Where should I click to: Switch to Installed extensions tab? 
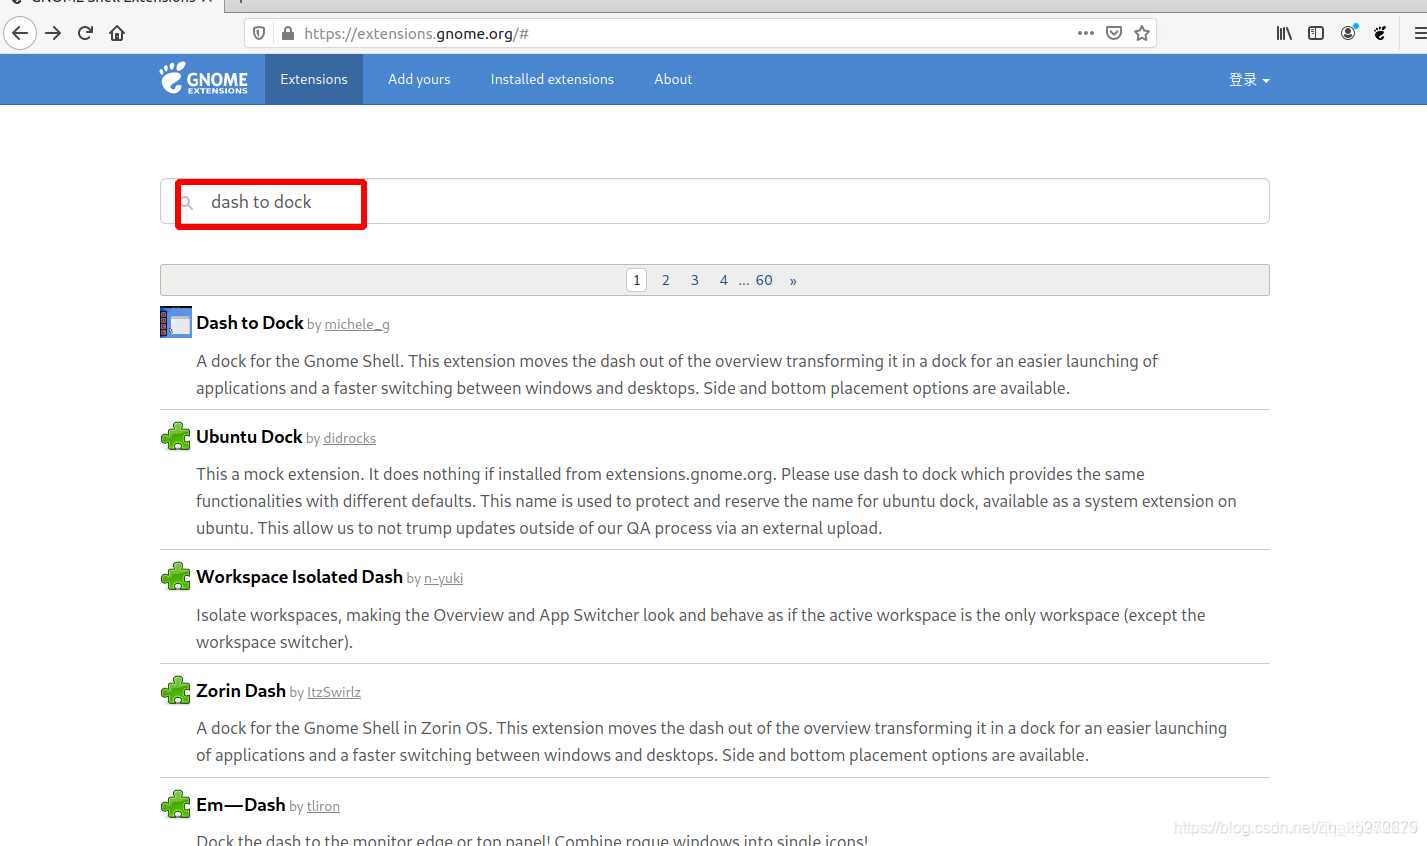552,79
